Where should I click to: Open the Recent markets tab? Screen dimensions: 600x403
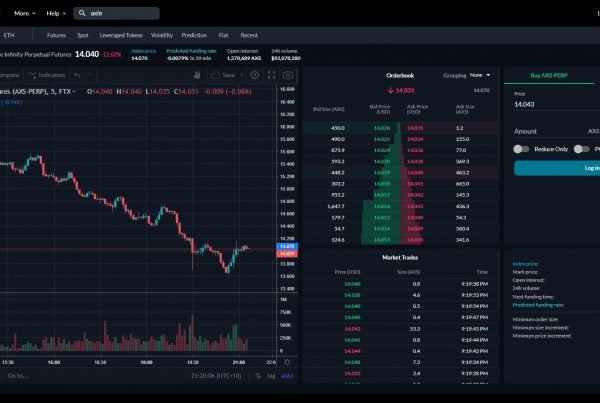click(x=249, y=35)
